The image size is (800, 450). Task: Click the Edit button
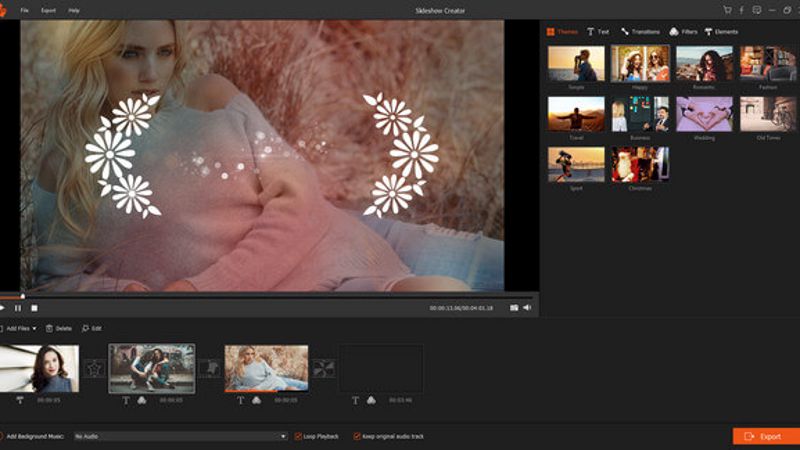point(92,329)
